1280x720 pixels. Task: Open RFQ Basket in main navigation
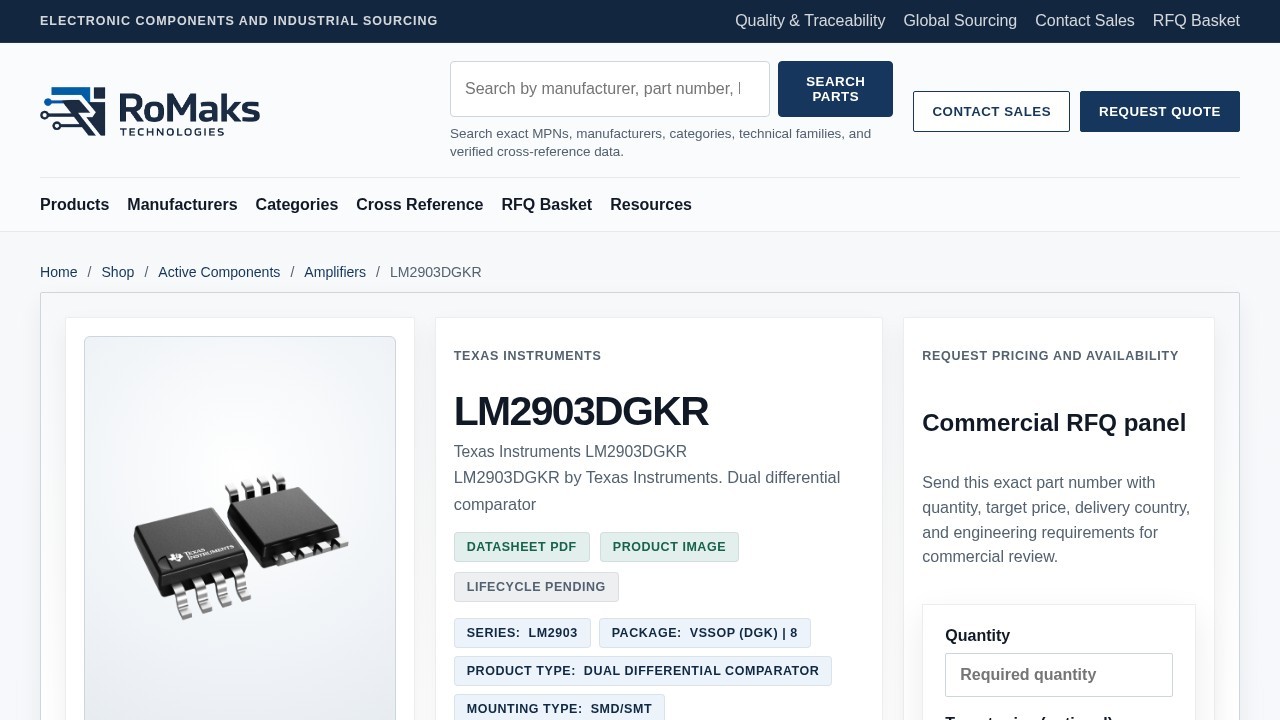pos(546,204)
